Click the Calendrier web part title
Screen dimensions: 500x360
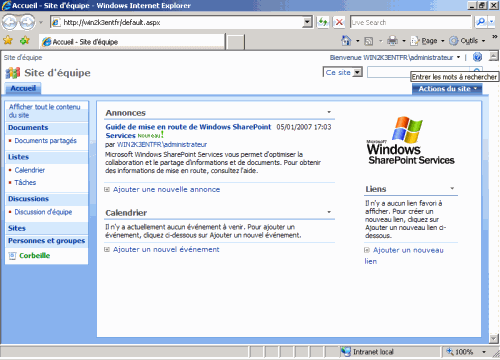click(x=126, y=213)
